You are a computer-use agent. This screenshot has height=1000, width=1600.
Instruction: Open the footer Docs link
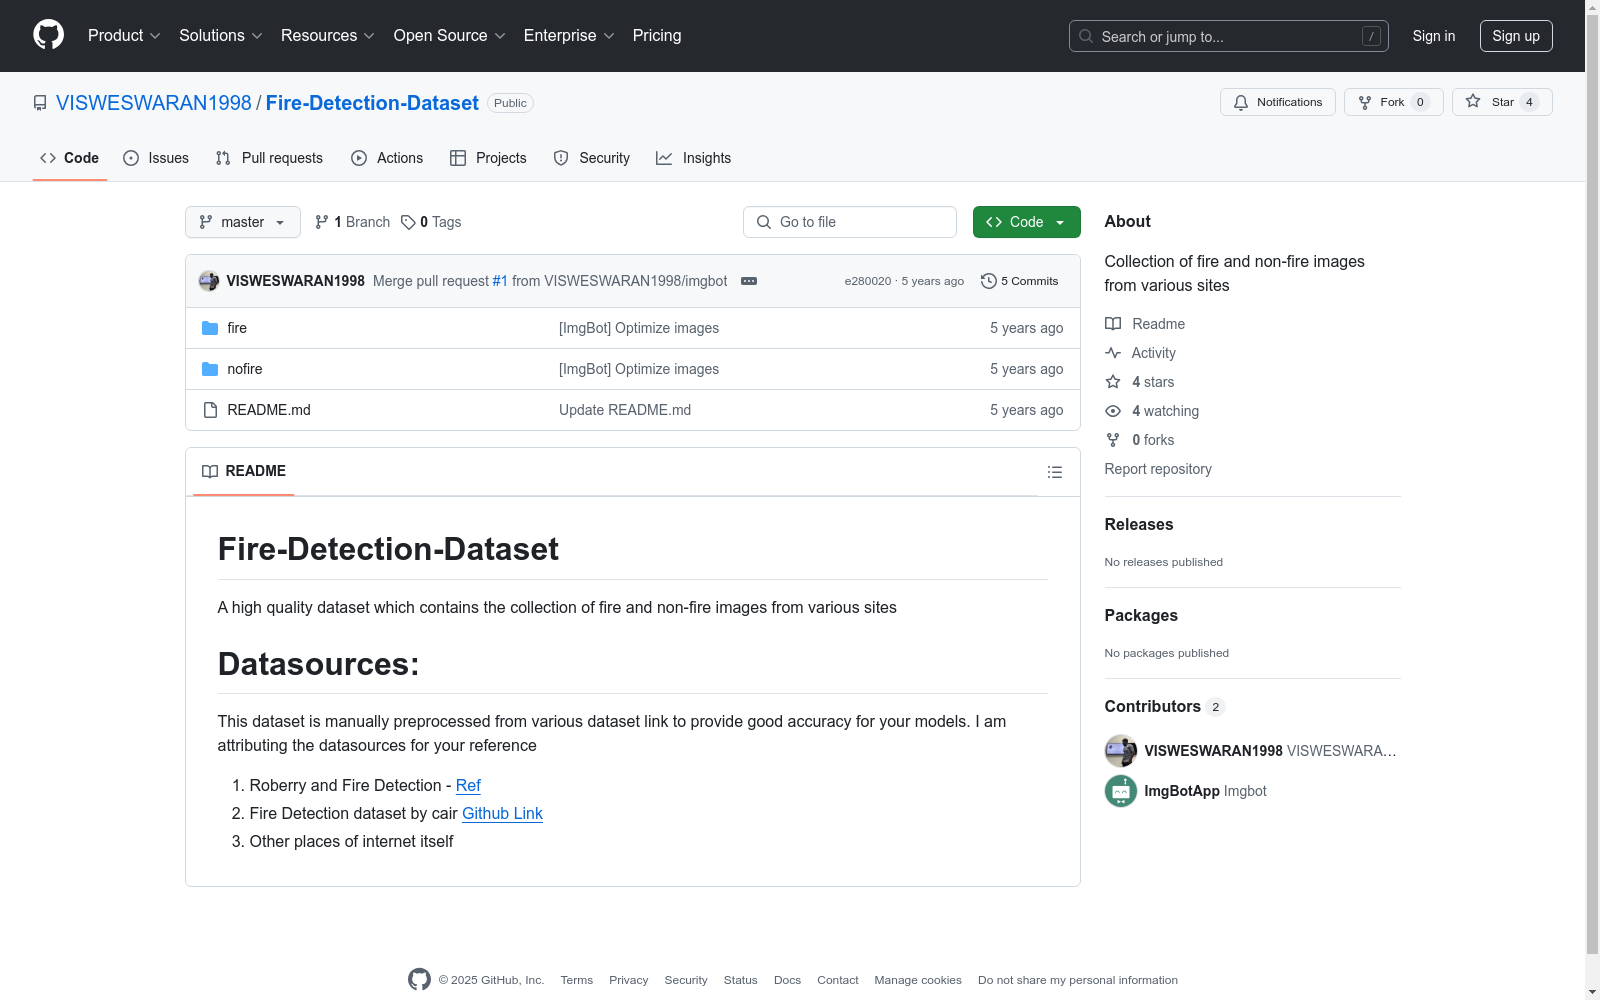tap(788, 980)
